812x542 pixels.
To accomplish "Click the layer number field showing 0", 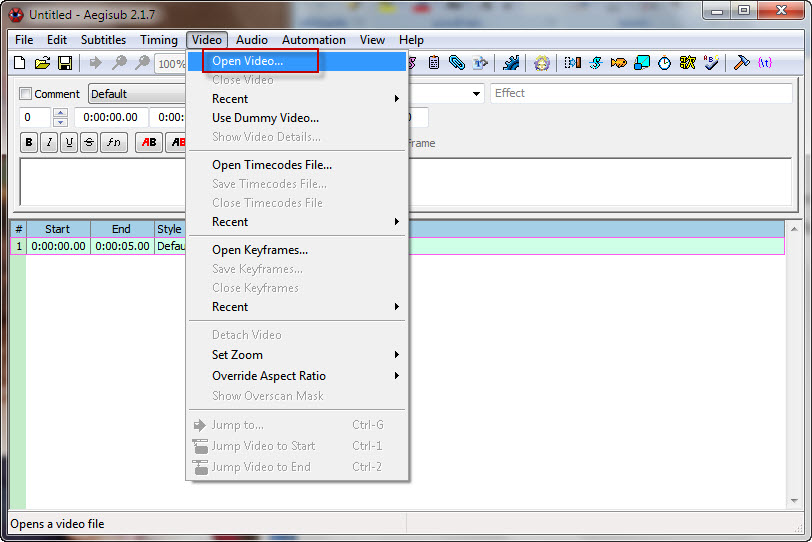I will pyautogui.click(x=35, y=118).
